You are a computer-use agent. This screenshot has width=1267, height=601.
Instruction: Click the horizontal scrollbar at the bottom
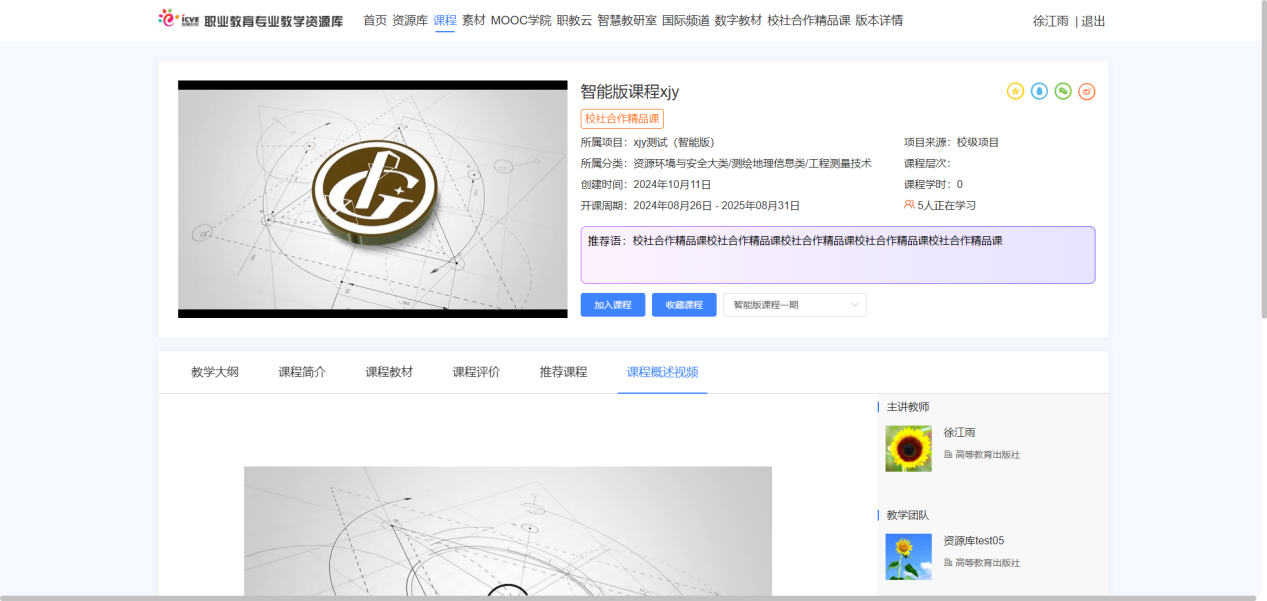[x=628, y=598]
